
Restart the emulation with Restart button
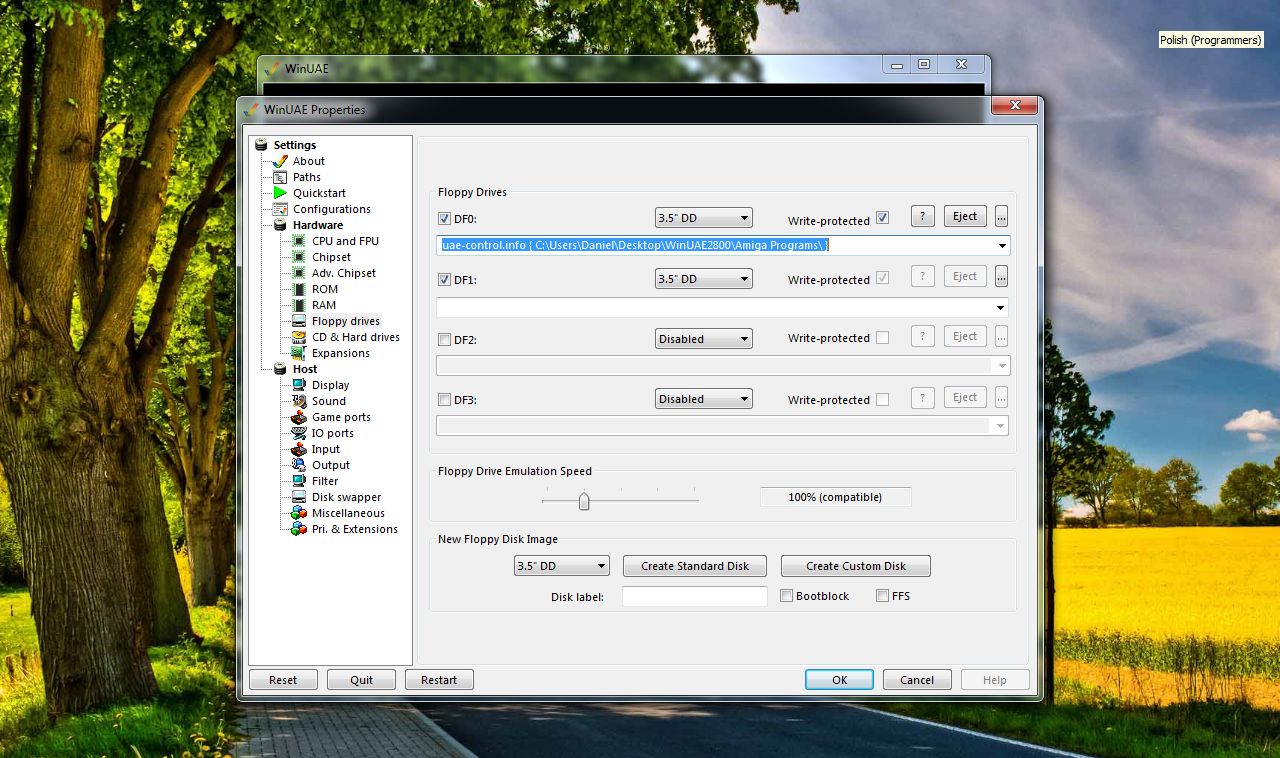(439, 680)
